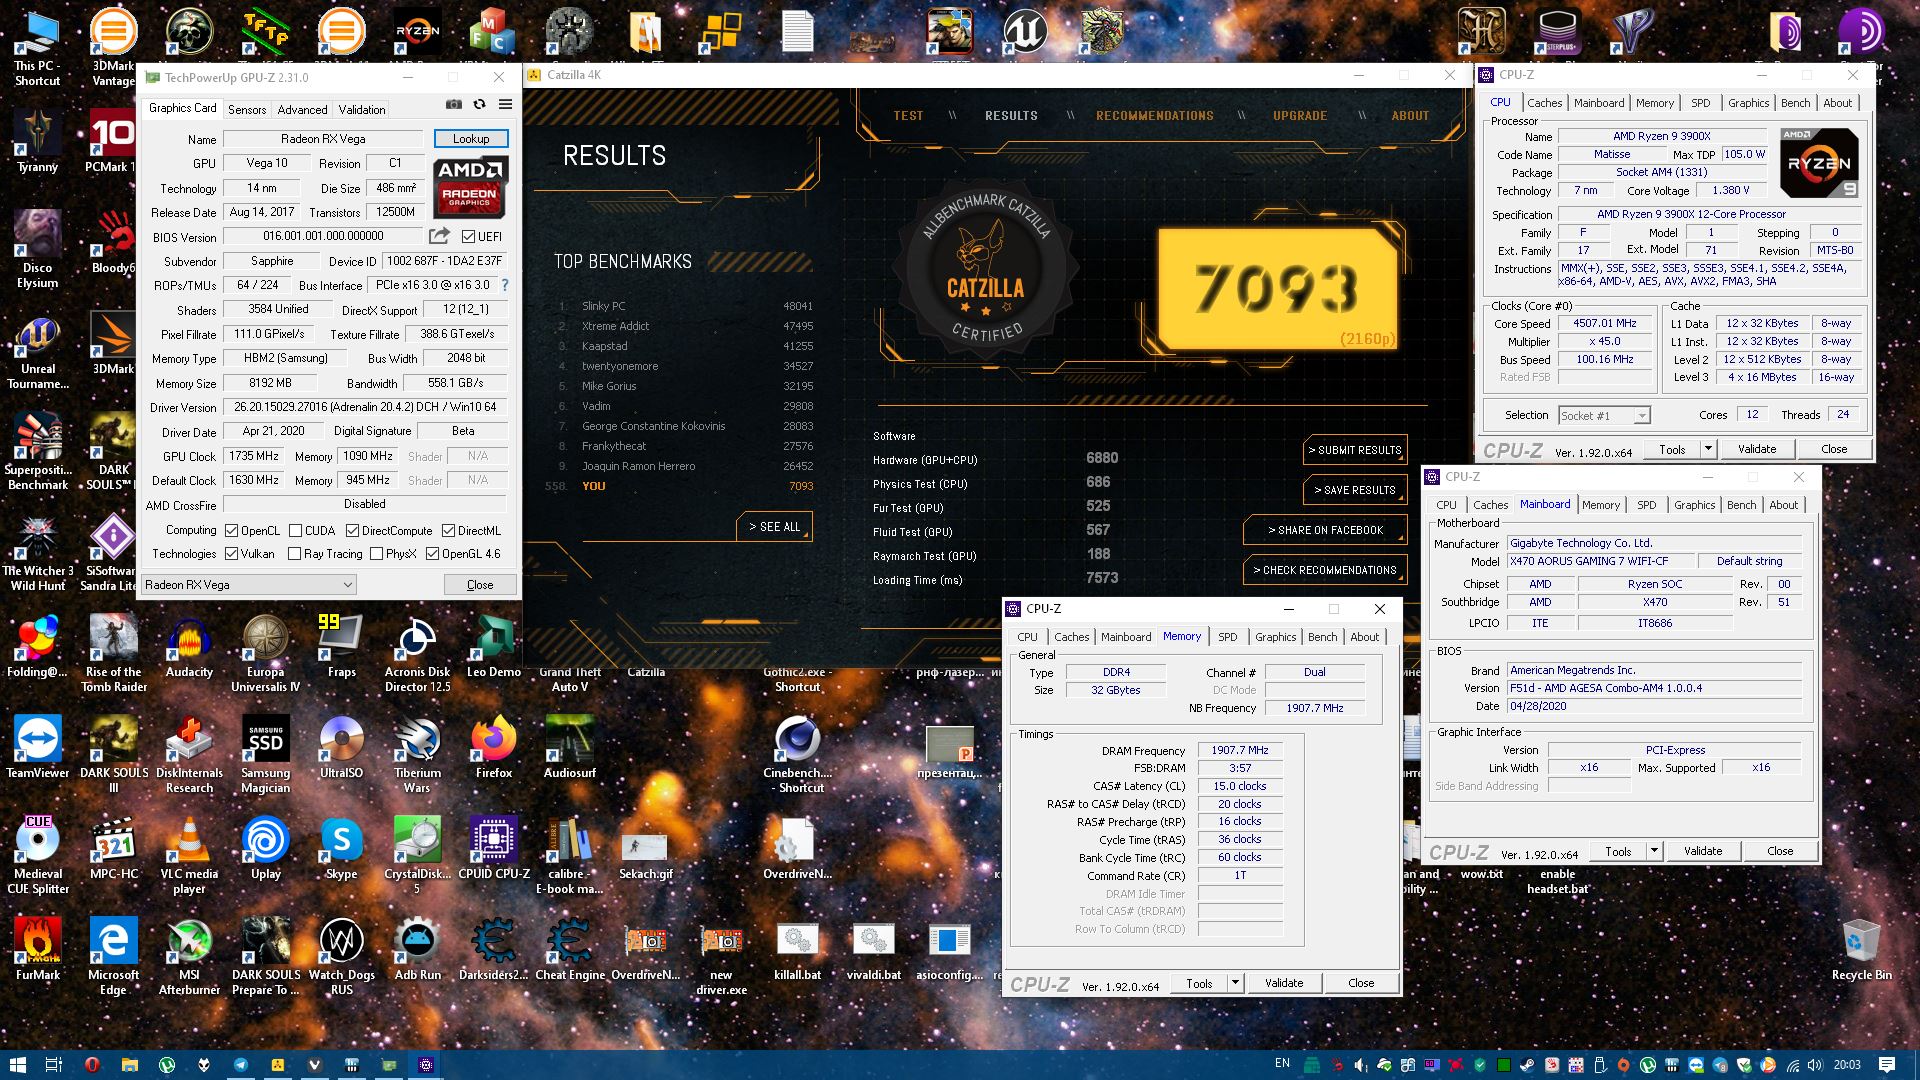Image resolution: width=1920 pixels, height=1080 pixels.
Task: Open Uplay desktop icon
Action: [265, 850]
